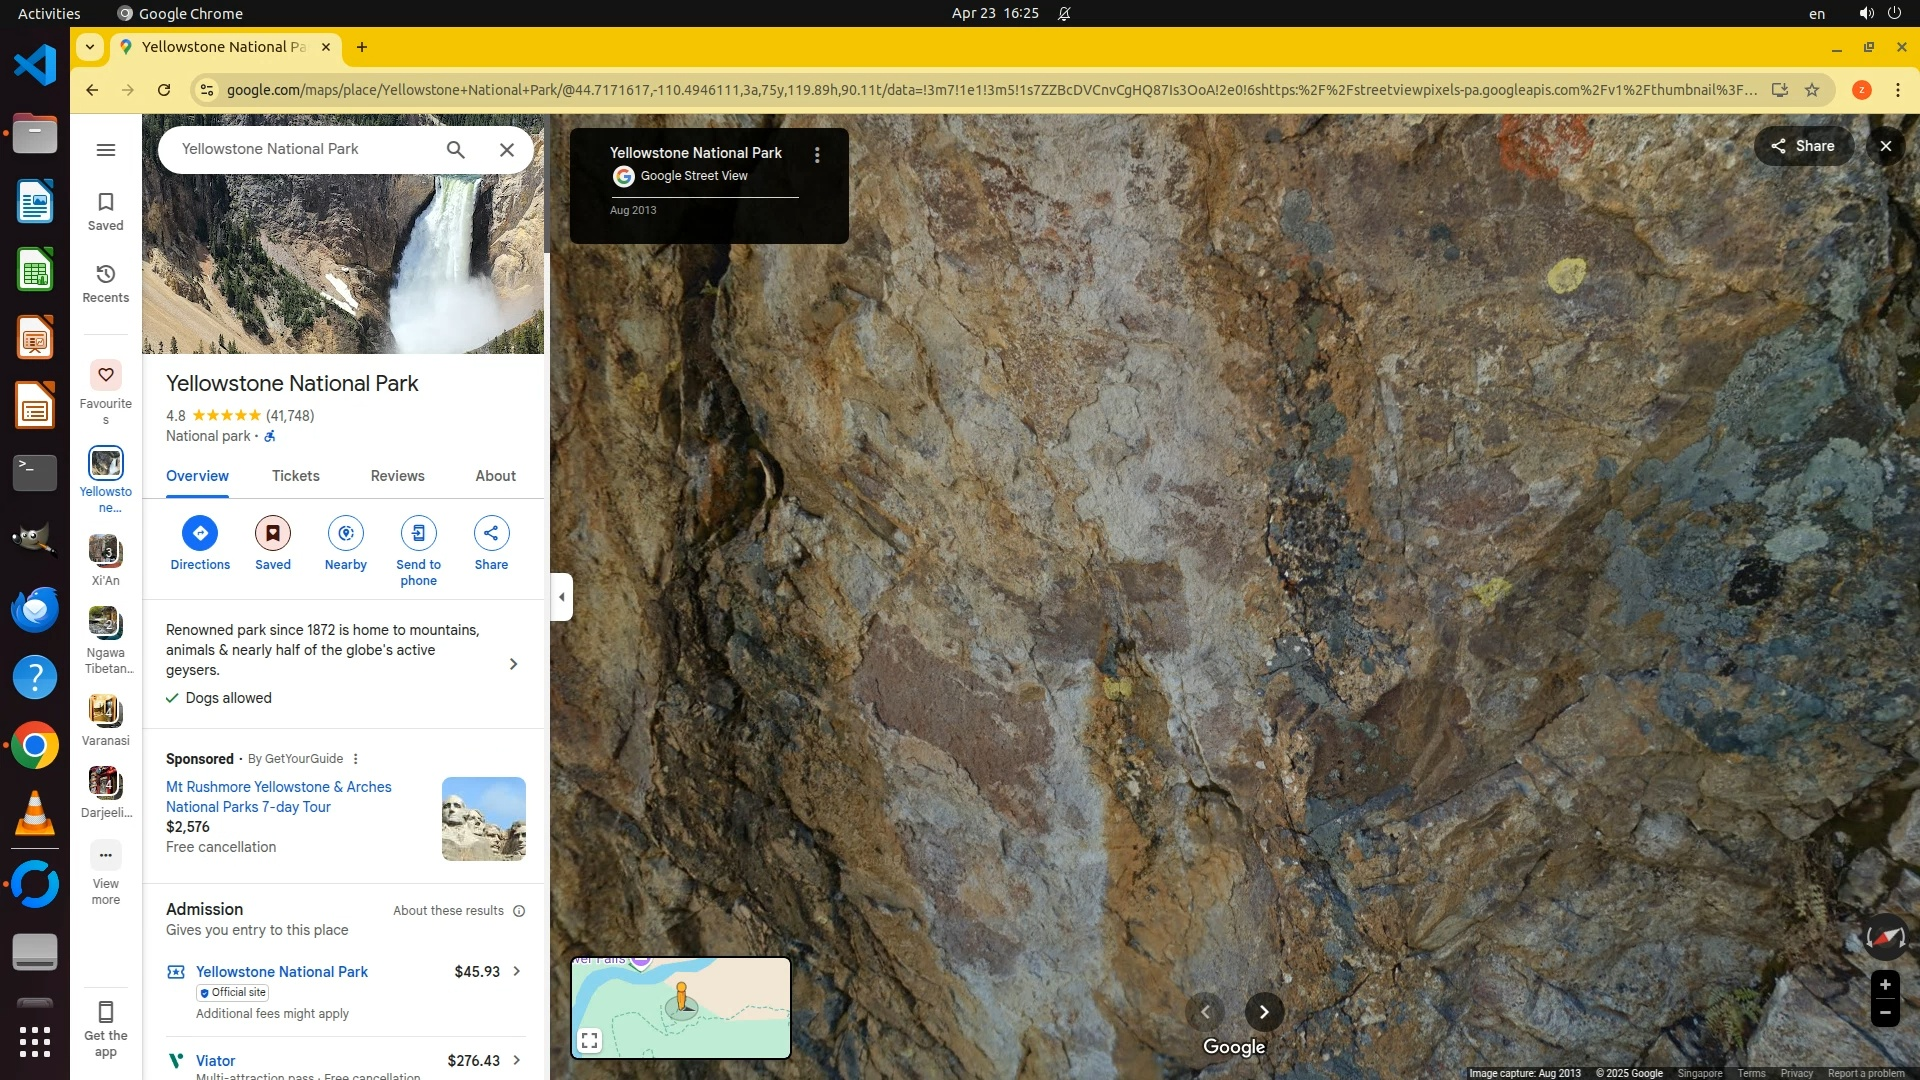Collapse the side panel arrow
Image resolution: width=1920 pixels, height=1080 pixels.
562,597
